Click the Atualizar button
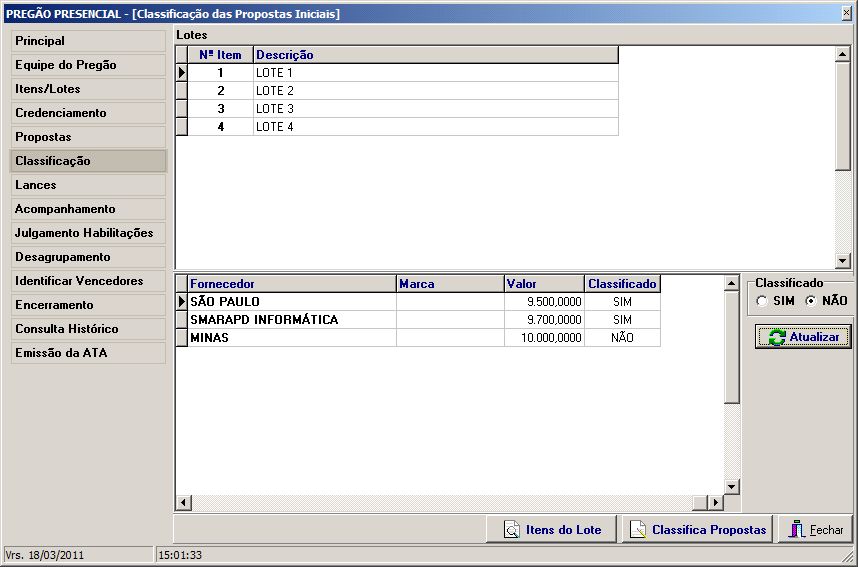Image resolution: width=858 pixels, height=567 pixels. (x=803, y=337)
